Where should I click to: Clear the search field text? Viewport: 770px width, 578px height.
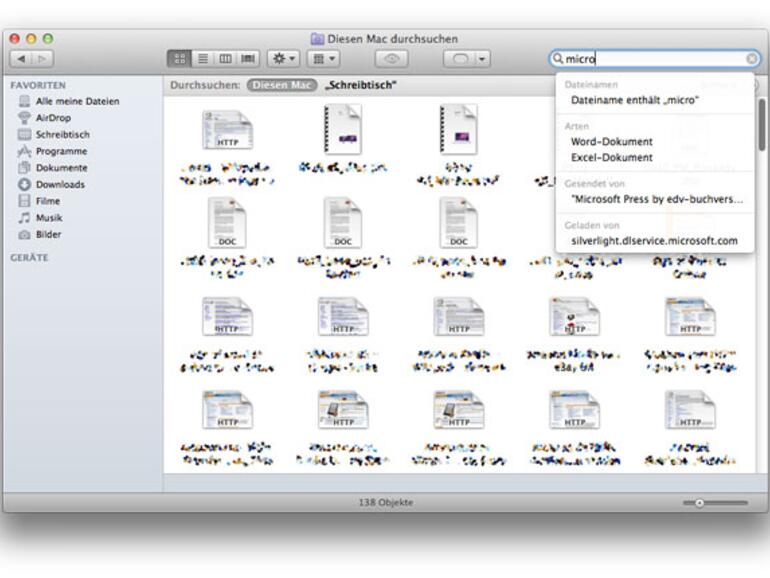click(x=752, y=59)
